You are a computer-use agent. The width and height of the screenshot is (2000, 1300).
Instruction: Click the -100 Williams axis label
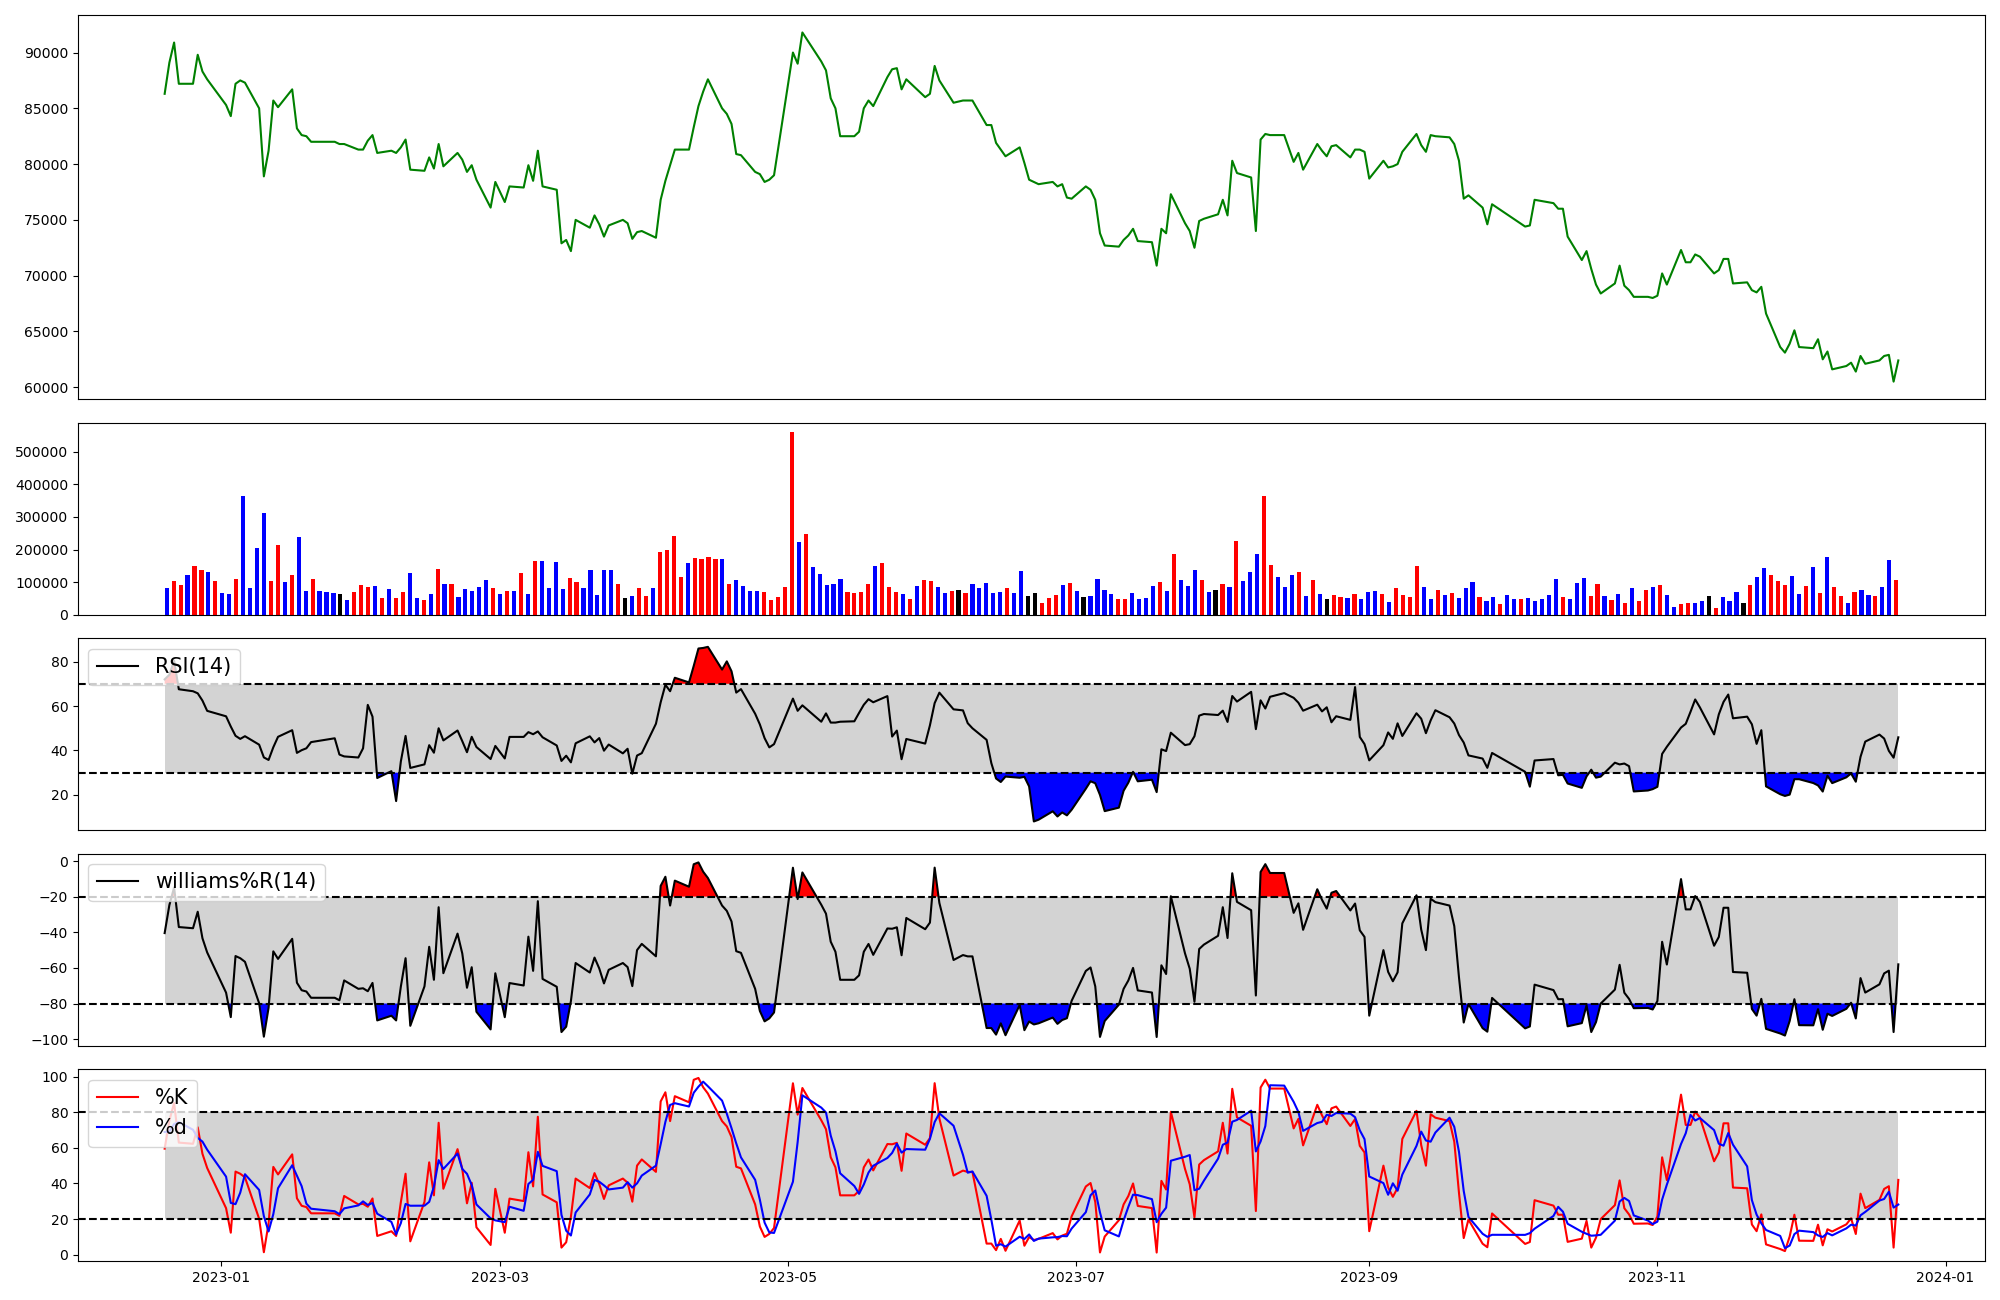tap(50, 1040)
